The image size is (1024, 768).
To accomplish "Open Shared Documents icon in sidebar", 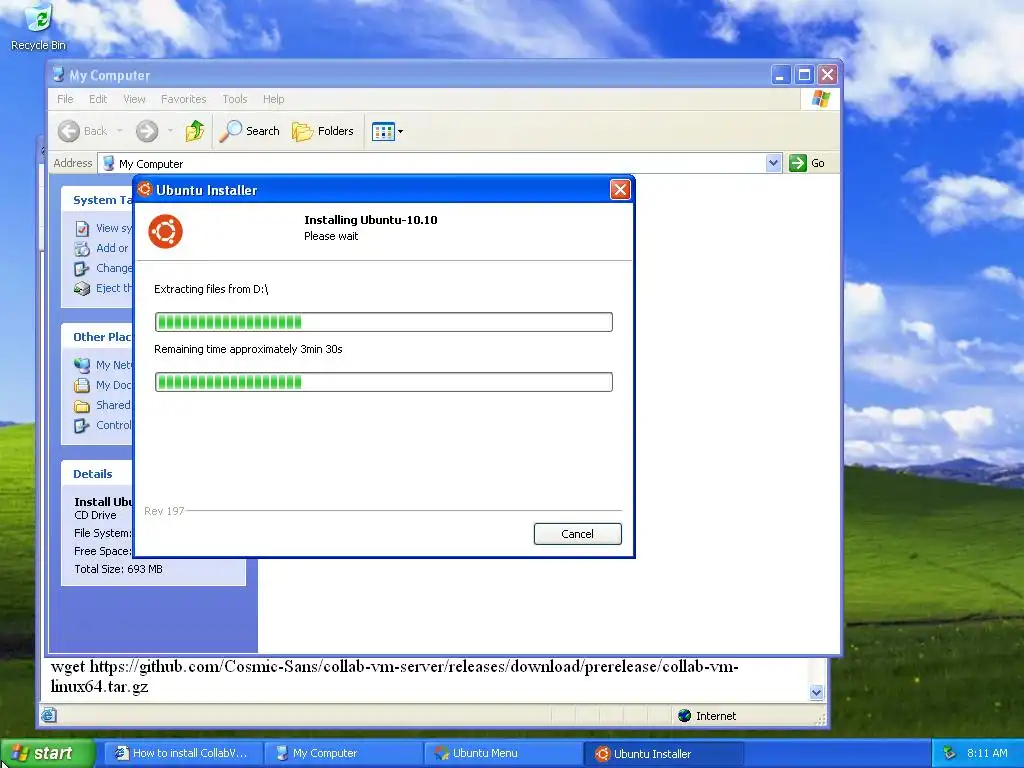I will click(82, 406).
